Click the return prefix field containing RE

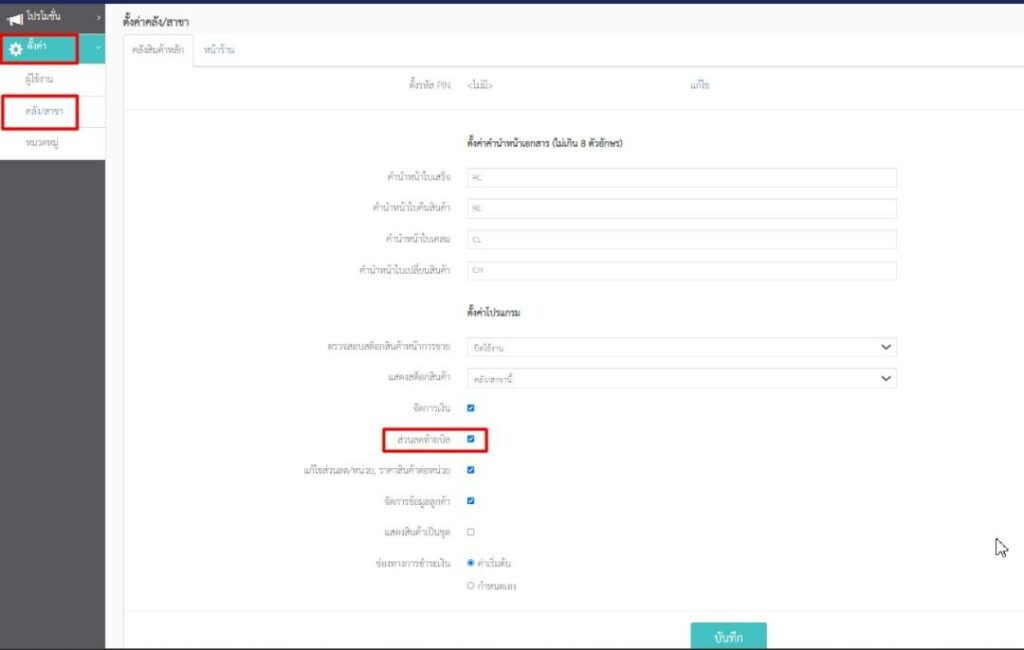(681, 208)
